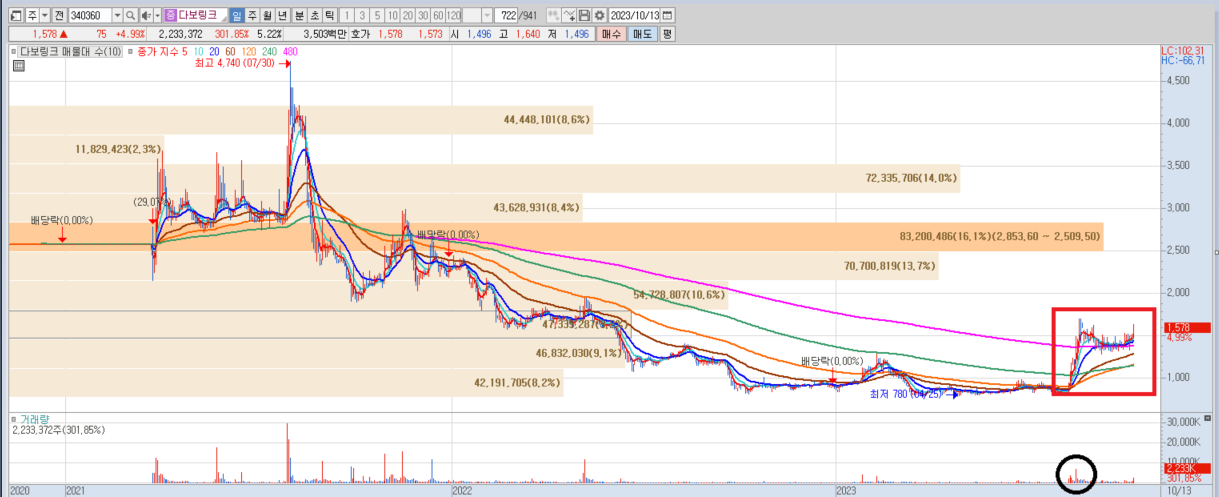Click interval button 20
The image size is (1219, 497).
408,15
